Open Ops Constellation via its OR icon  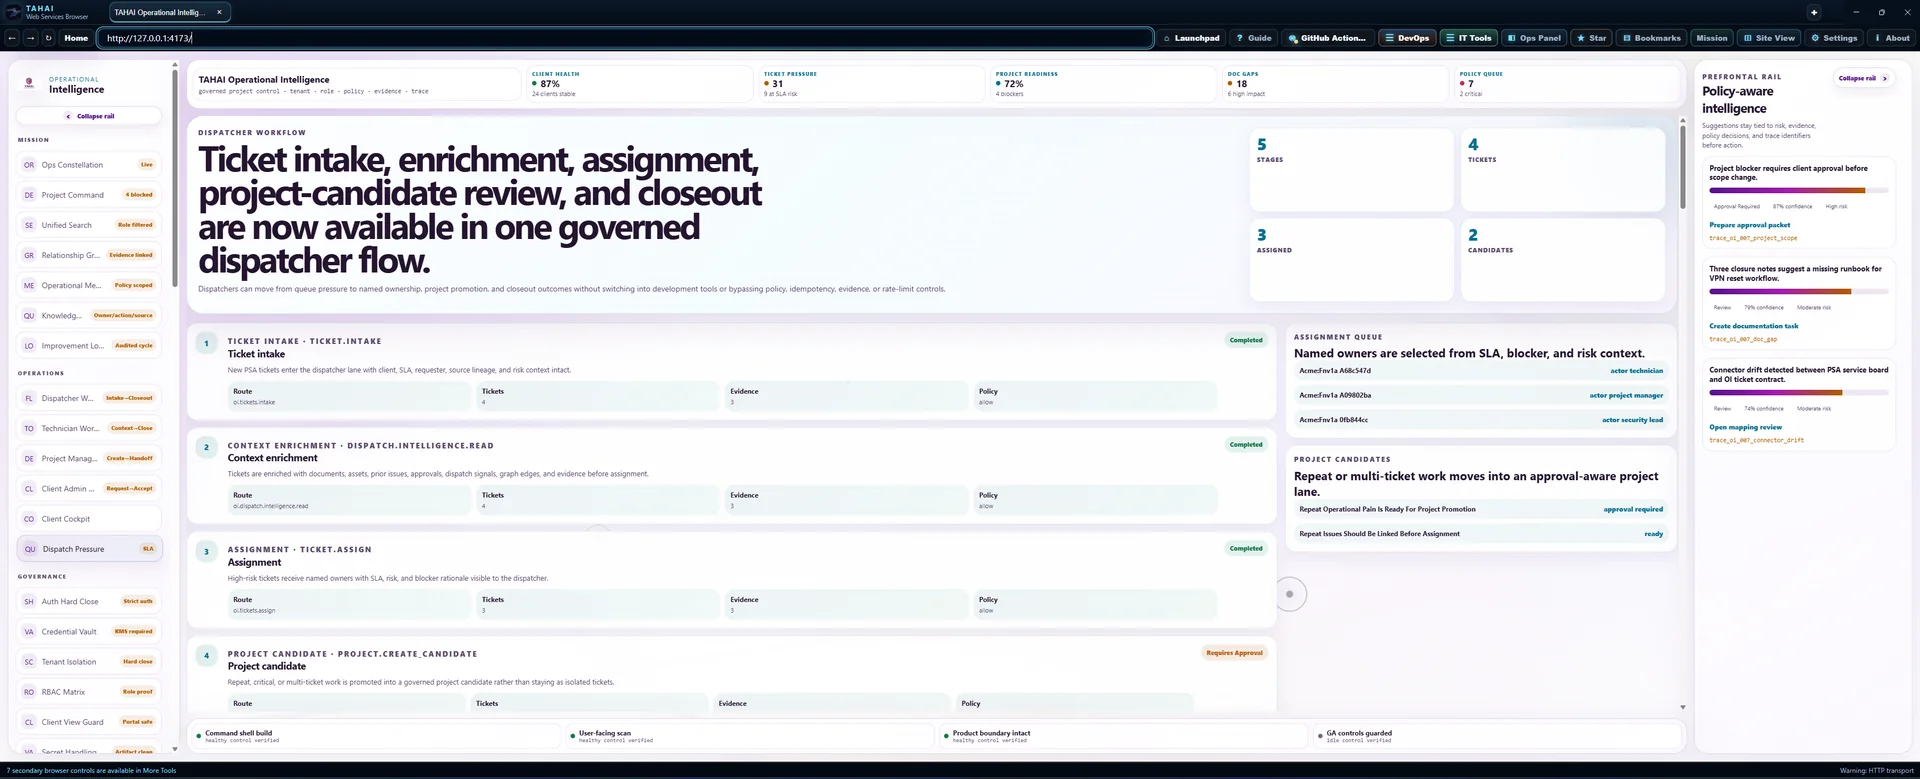(29, 165)
